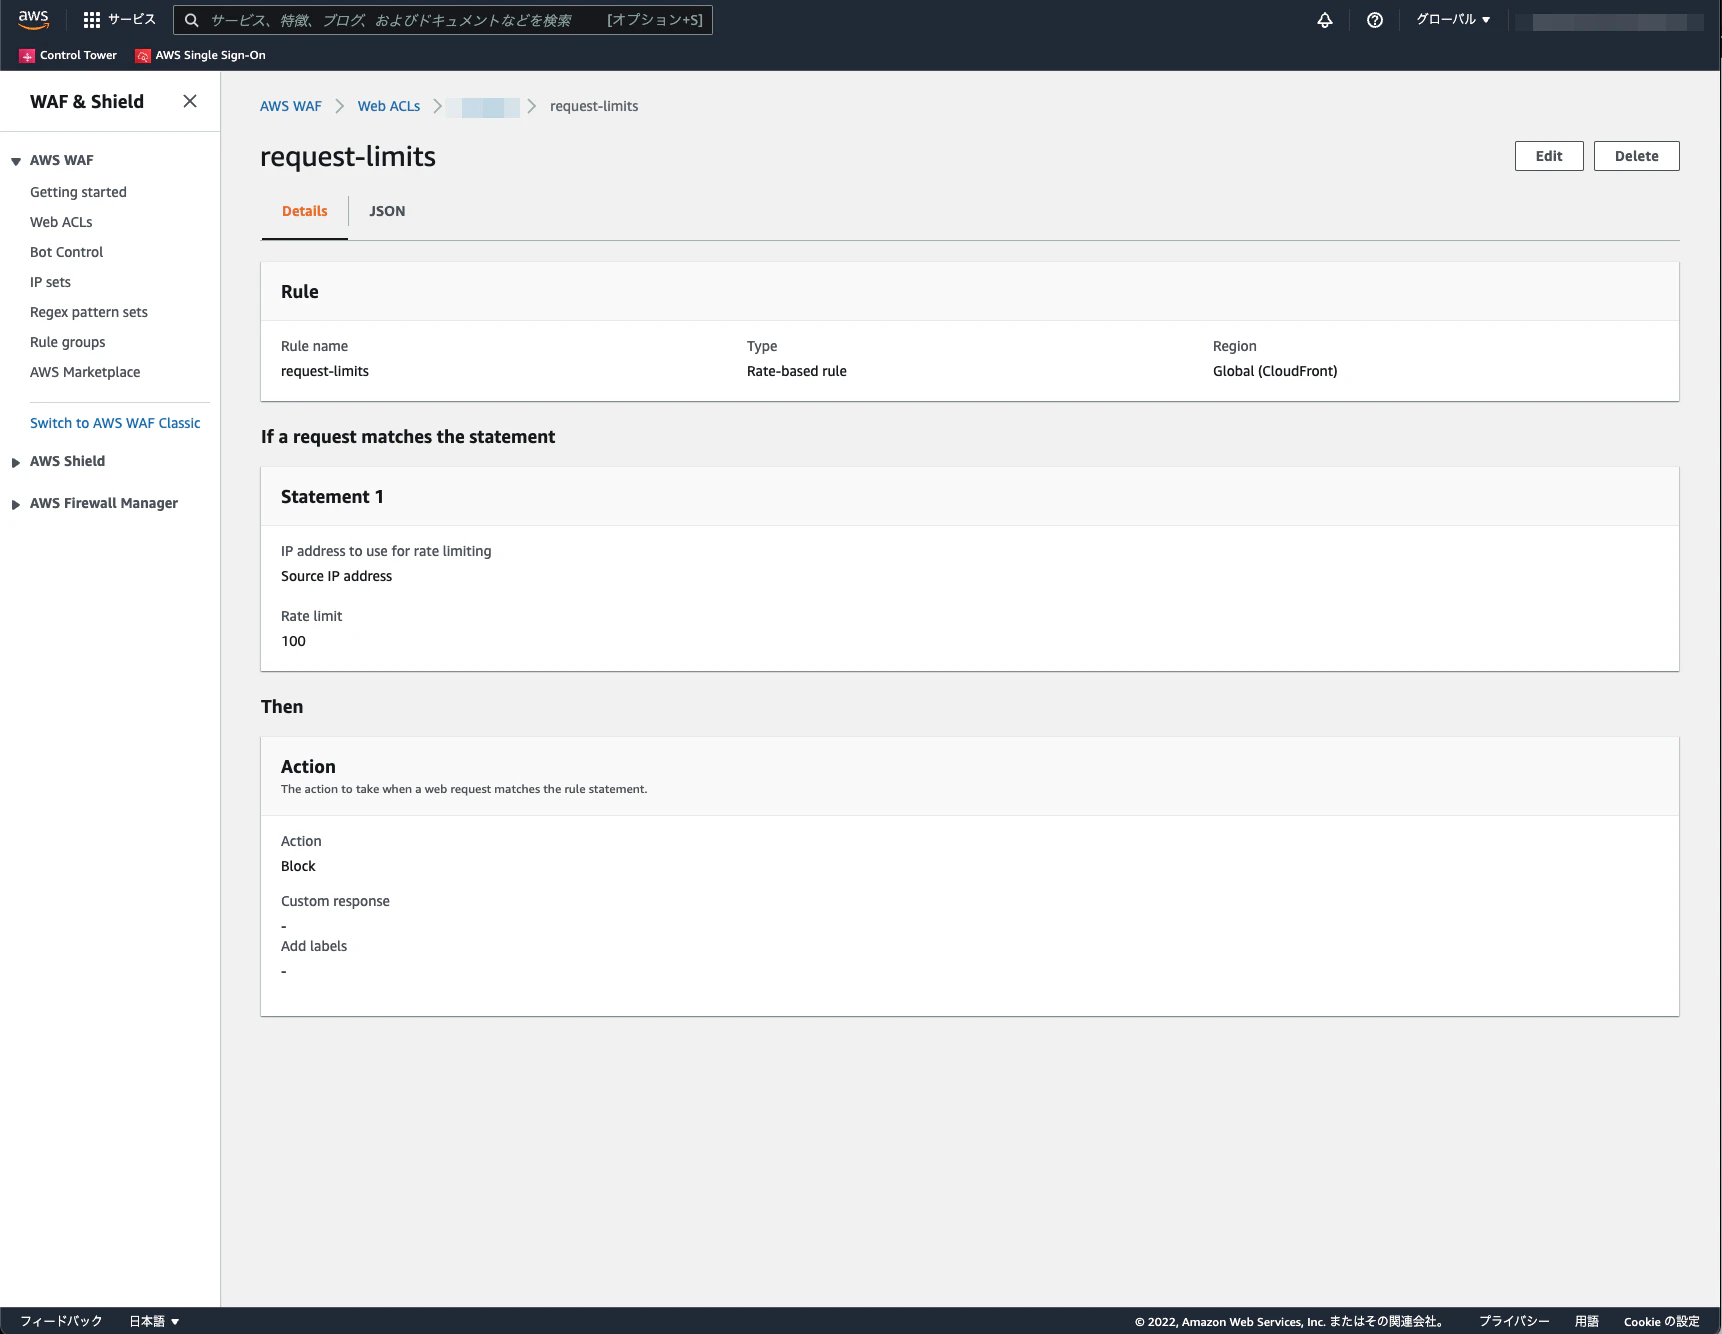Open Cookie settings in footer

point(1662,1321)
